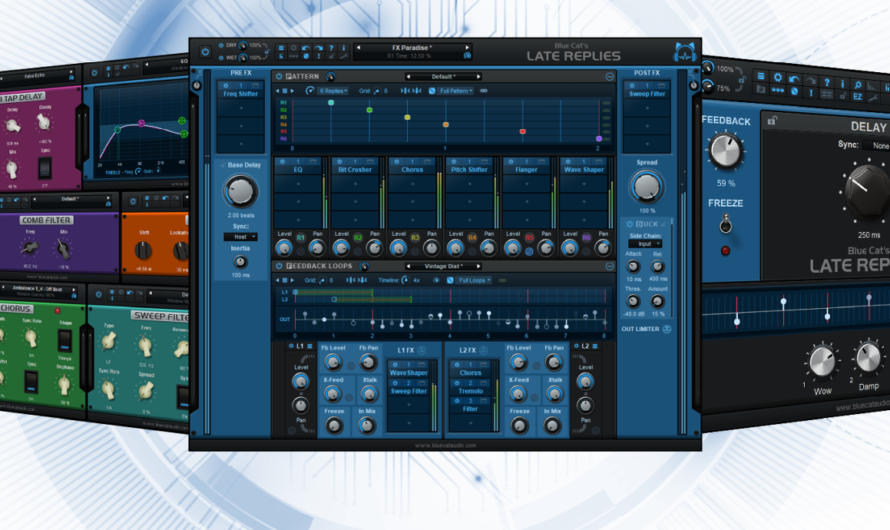Image resolution: width=890 pixels, height=530 pixels.
Task: Open the Full Loops dropdown
Action: point(475,280)
